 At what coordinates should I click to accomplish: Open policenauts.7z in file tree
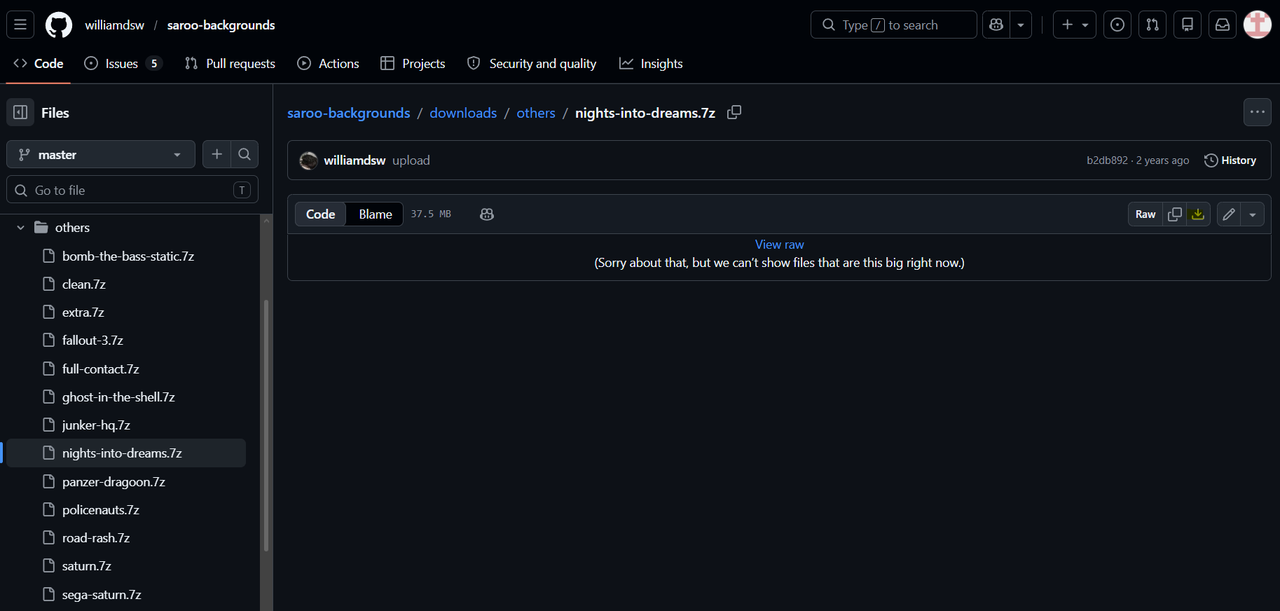point(100,509)
